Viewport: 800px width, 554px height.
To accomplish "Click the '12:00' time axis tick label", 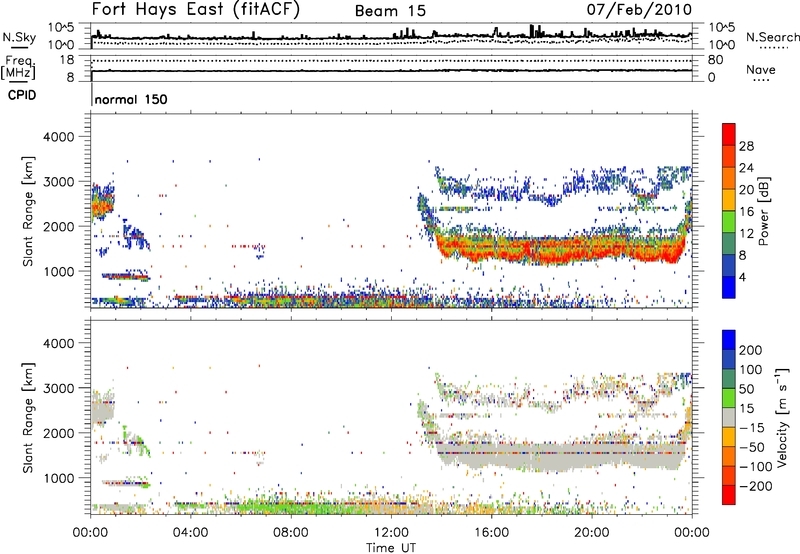I will [x=391, y=533].
